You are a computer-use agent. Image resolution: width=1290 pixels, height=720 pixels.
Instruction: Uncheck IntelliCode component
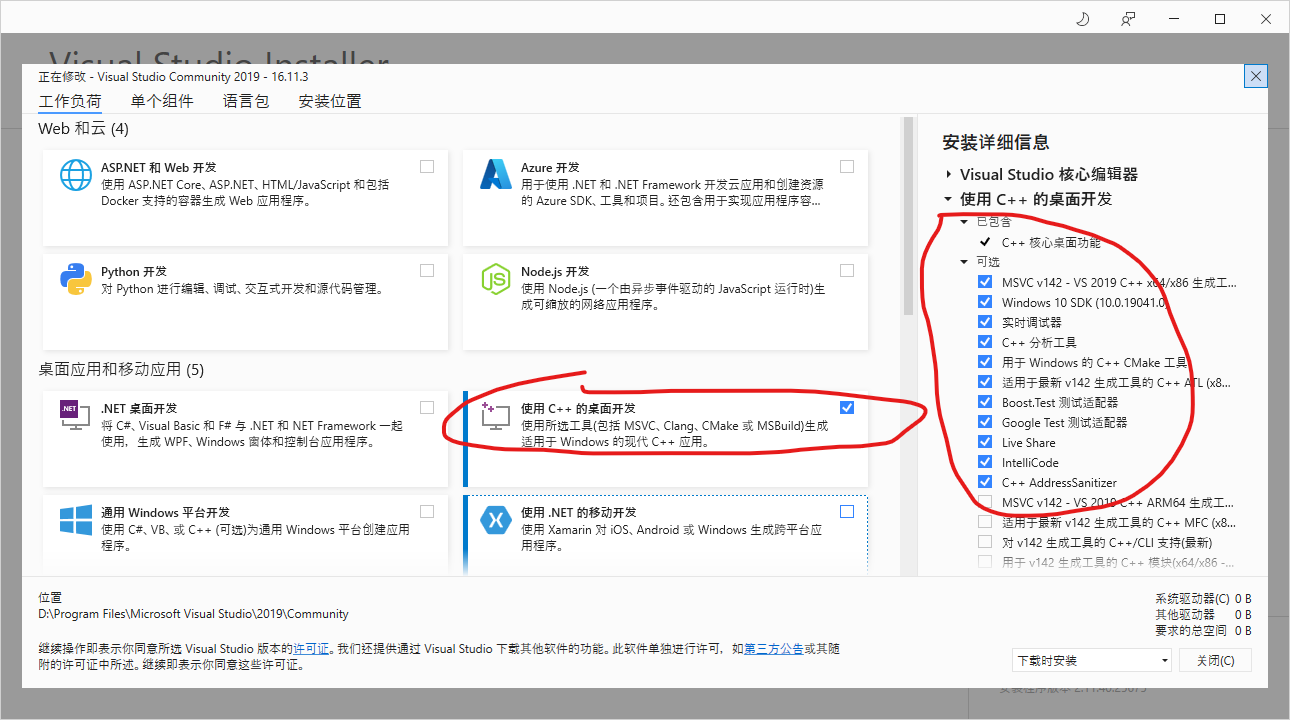[x=985, y=462]
